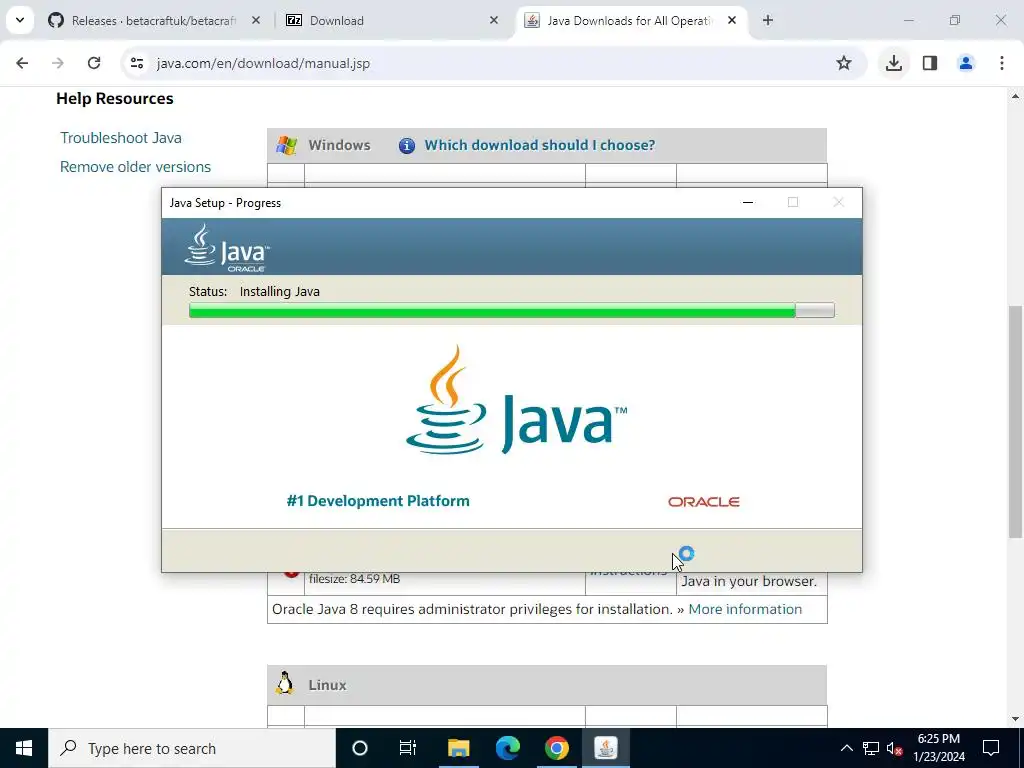Viewport: 1024px width, 768px height.
Task: Switch to Google Chrome in taskbar
Action: pyautogui.click(x=556, y=748)
